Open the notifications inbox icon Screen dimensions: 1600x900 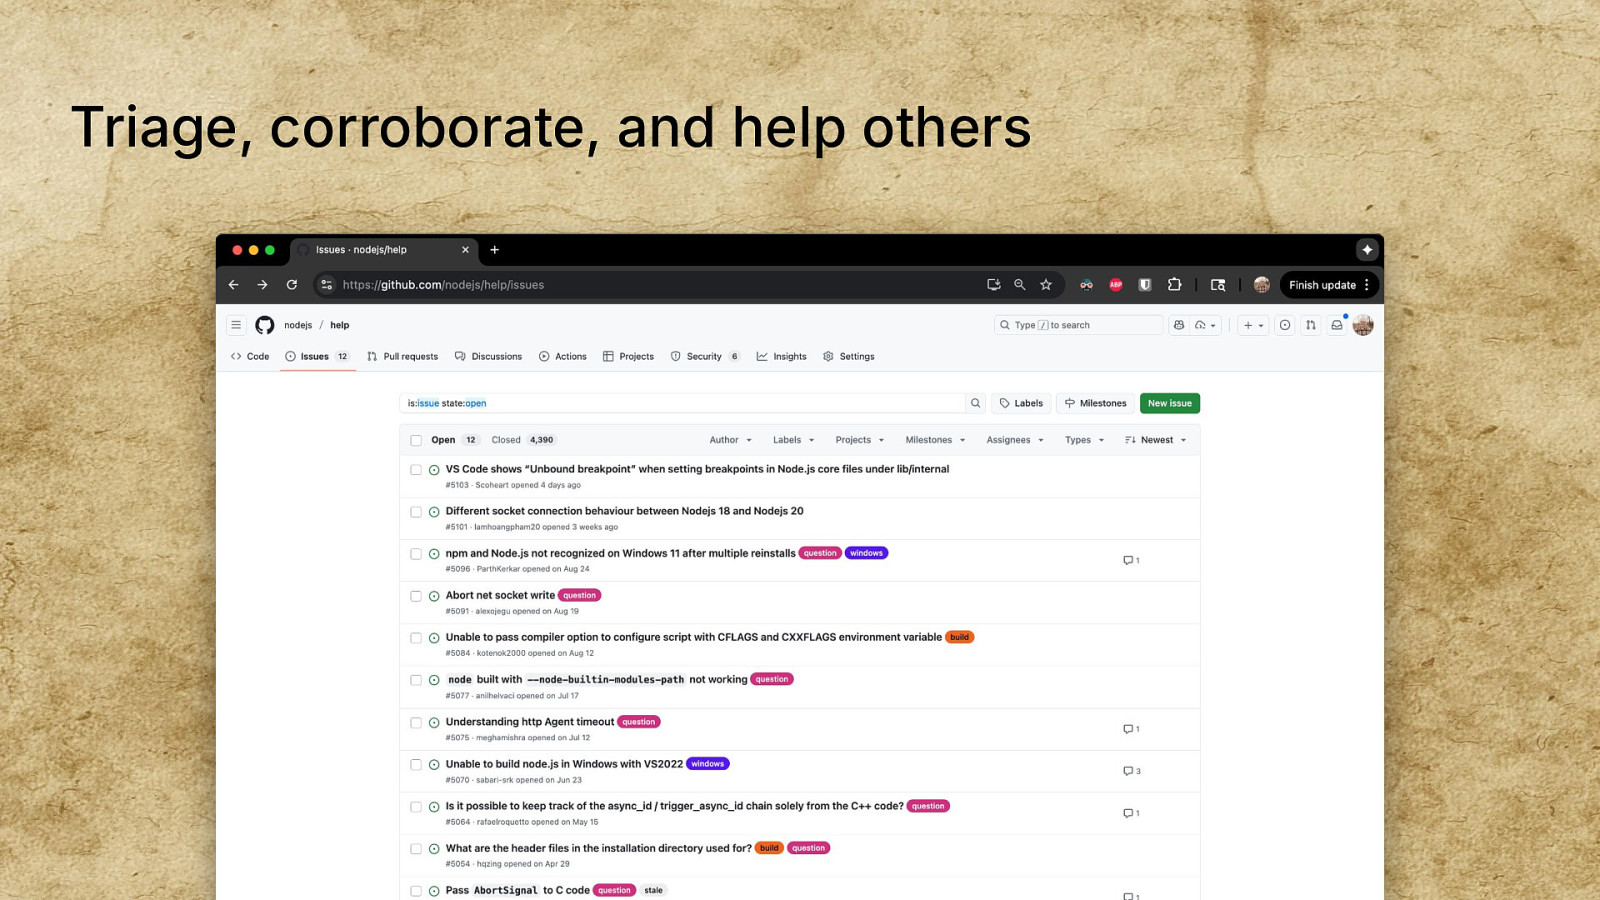(x=1336, y=325)
